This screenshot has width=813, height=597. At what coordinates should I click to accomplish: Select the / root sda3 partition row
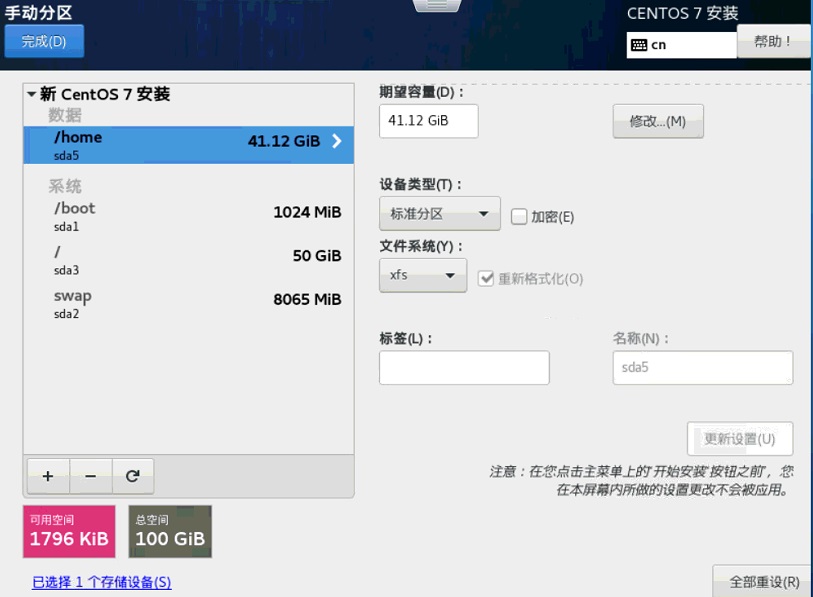pos(189,260)
